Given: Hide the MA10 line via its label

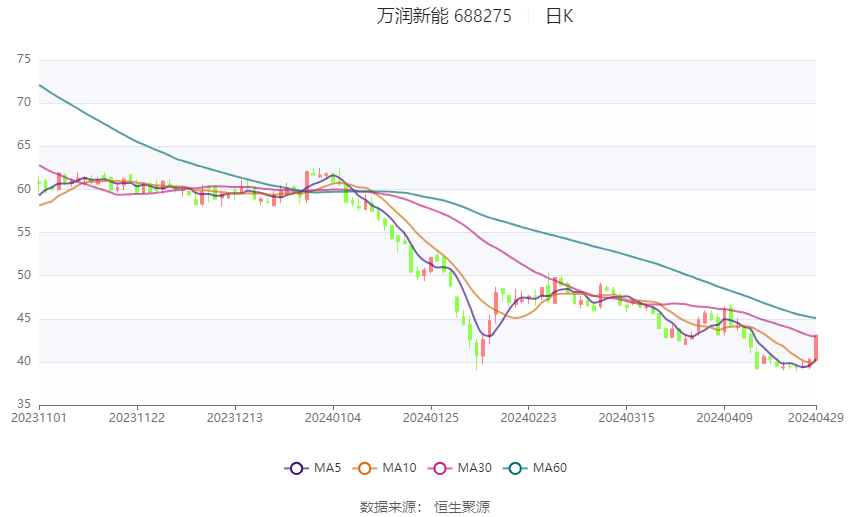Looking at the screenshot, I should click(399, 468).
